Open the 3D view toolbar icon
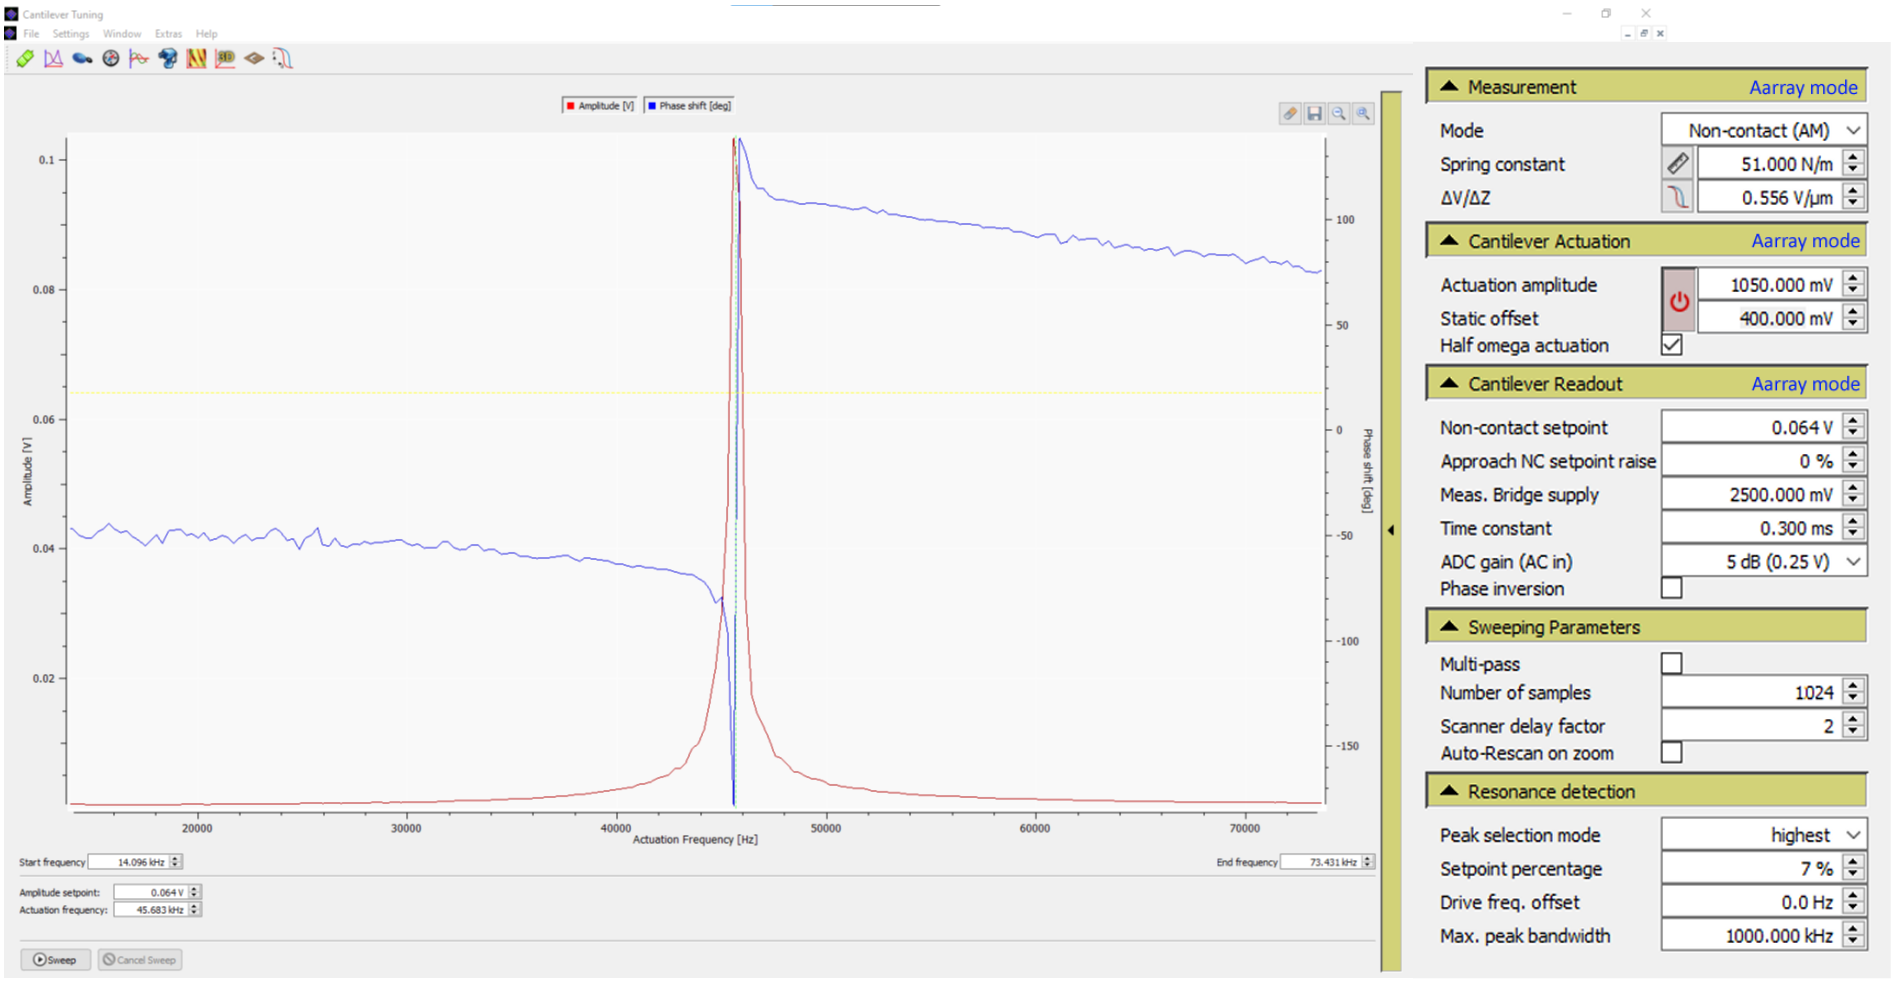The height and width of the screenshot is (982, 1894). click(x=225, y=59)
